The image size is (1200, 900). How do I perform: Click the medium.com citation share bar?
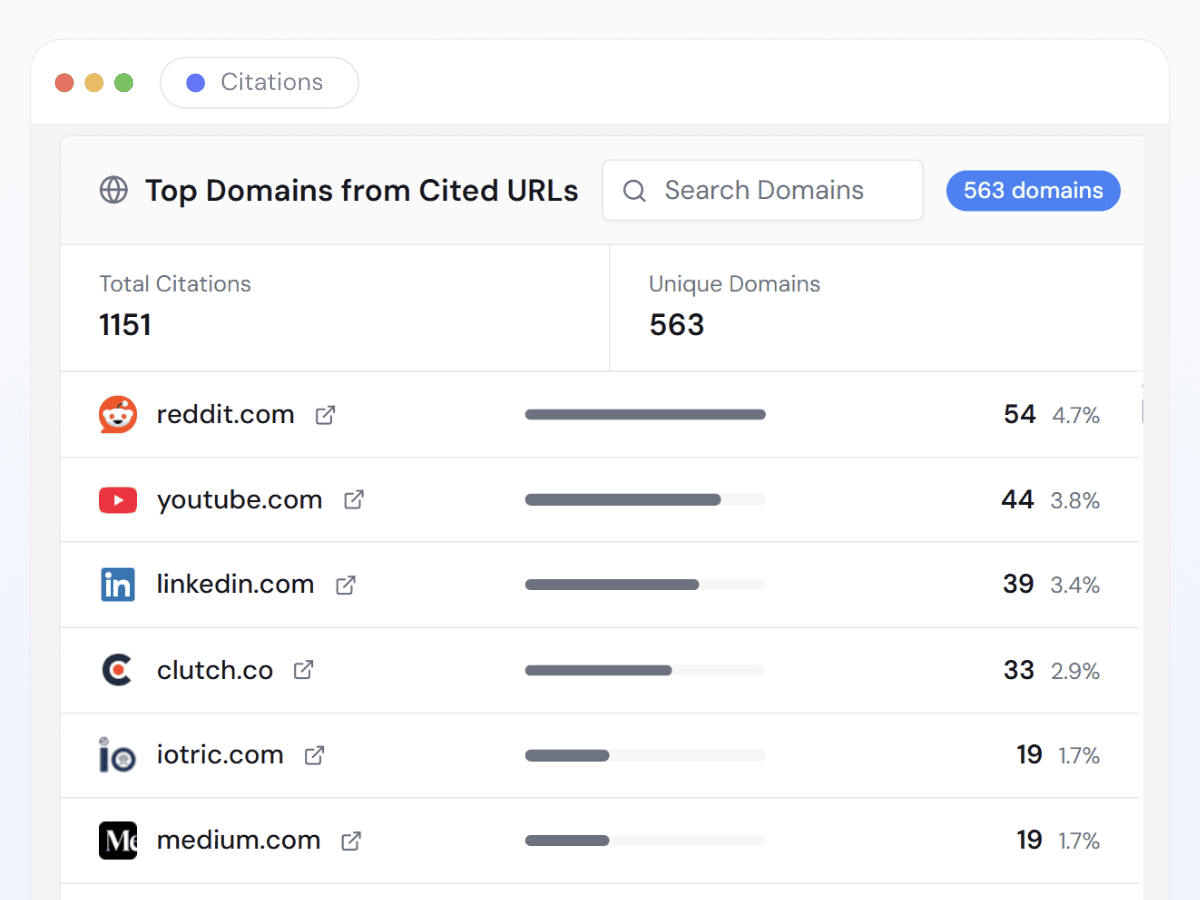pyautogui.click(x=645, y=840)
